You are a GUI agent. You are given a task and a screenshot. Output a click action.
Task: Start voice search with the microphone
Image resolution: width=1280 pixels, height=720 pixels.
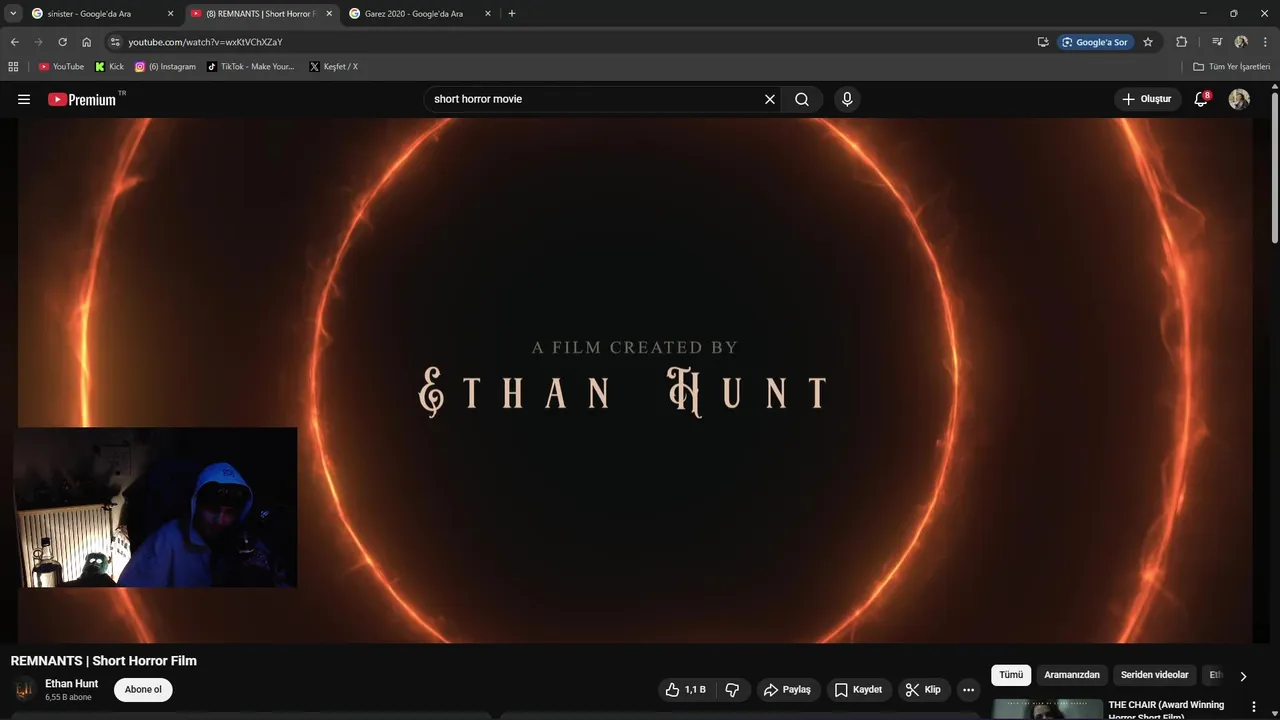[847, 99]
